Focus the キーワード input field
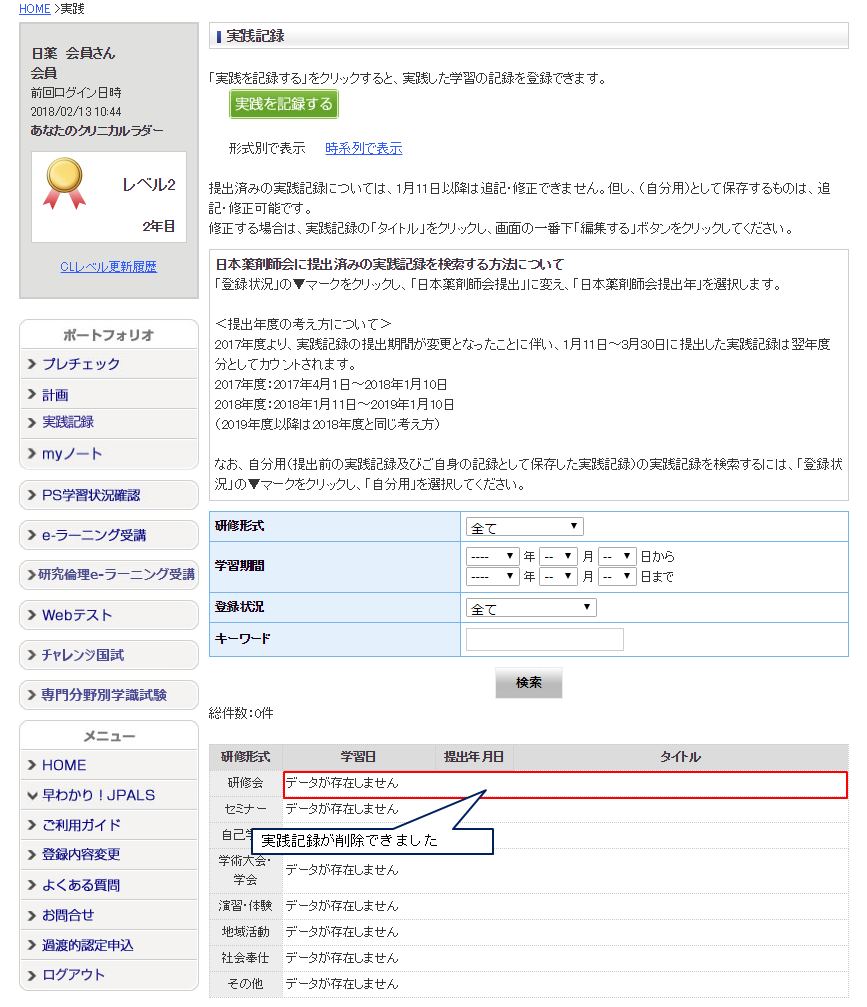Viewport: 867px width, 1007px height. pyautogui.click(x=545, y=640)
